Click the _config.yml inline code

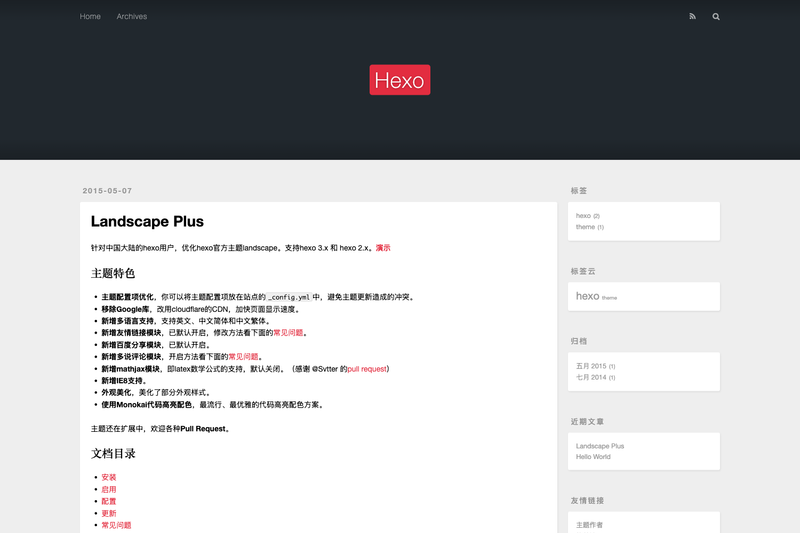tap(289, 297)
